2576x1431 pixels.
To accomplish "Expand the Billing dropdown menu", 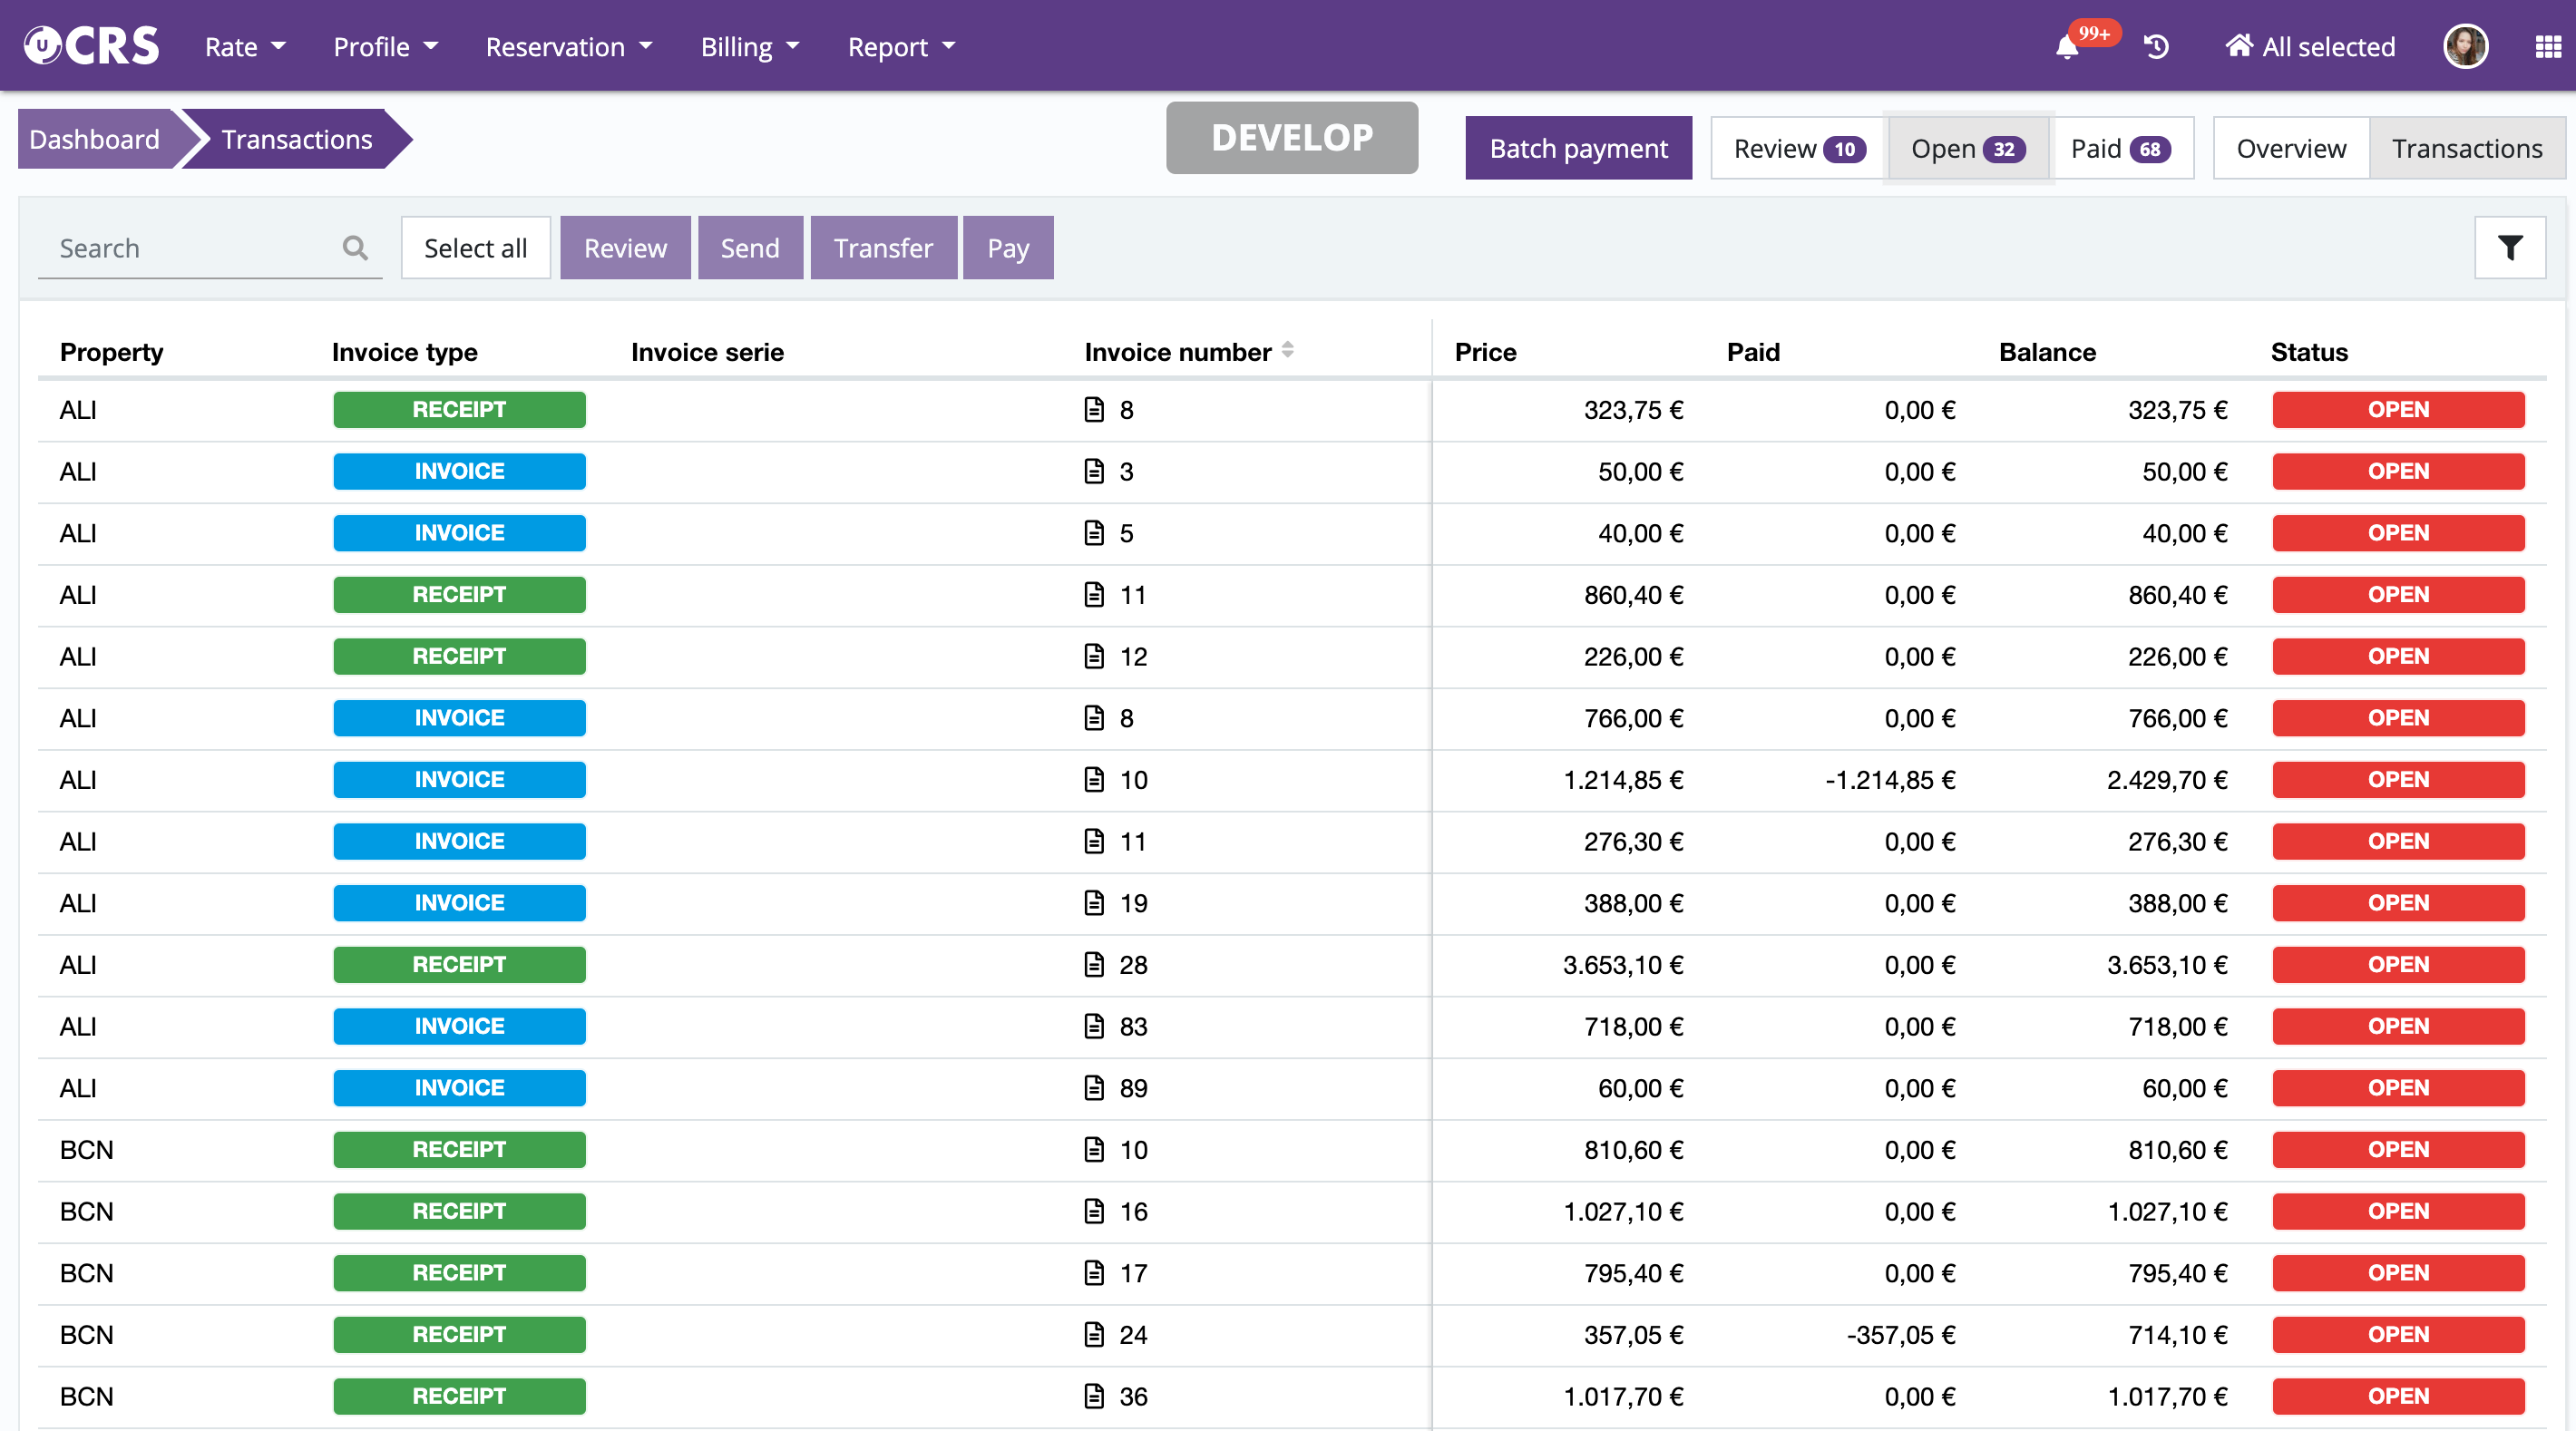I will coord(750,47).
